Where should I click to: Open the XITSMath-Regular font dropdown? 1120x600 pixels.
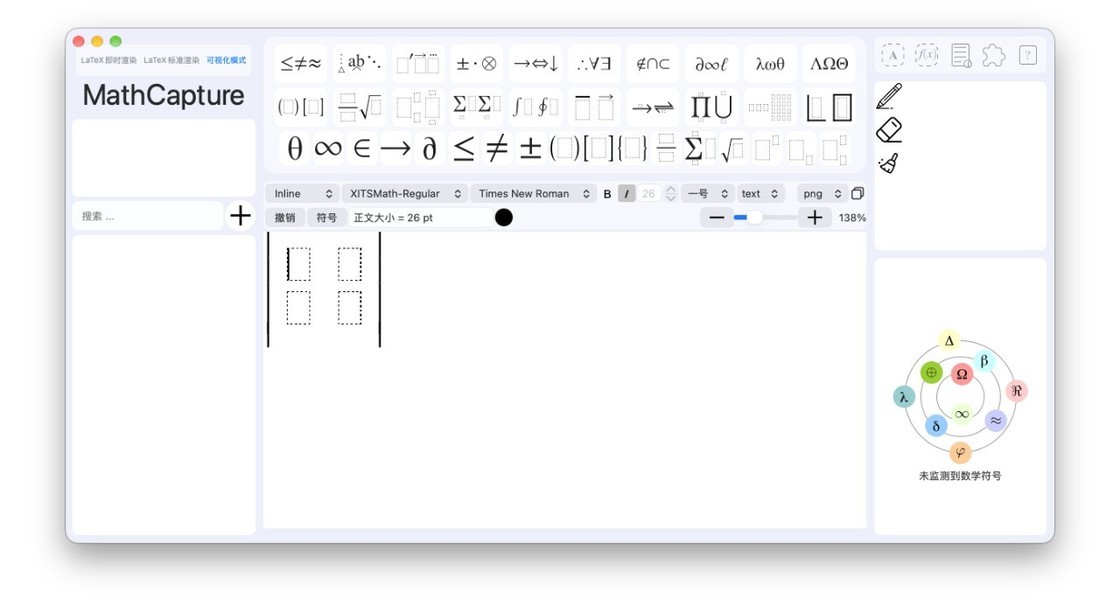(x=405, y=194)
